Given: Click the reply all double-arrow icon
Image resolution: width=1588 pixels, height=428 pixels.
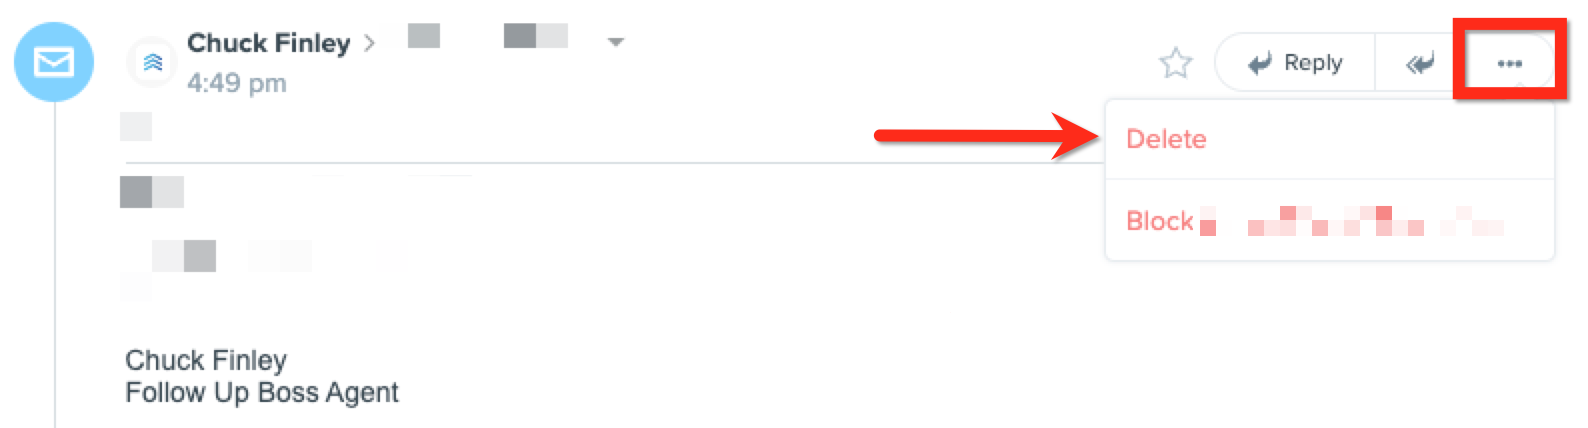Looking at the screenshot, I should [1419, 63].
